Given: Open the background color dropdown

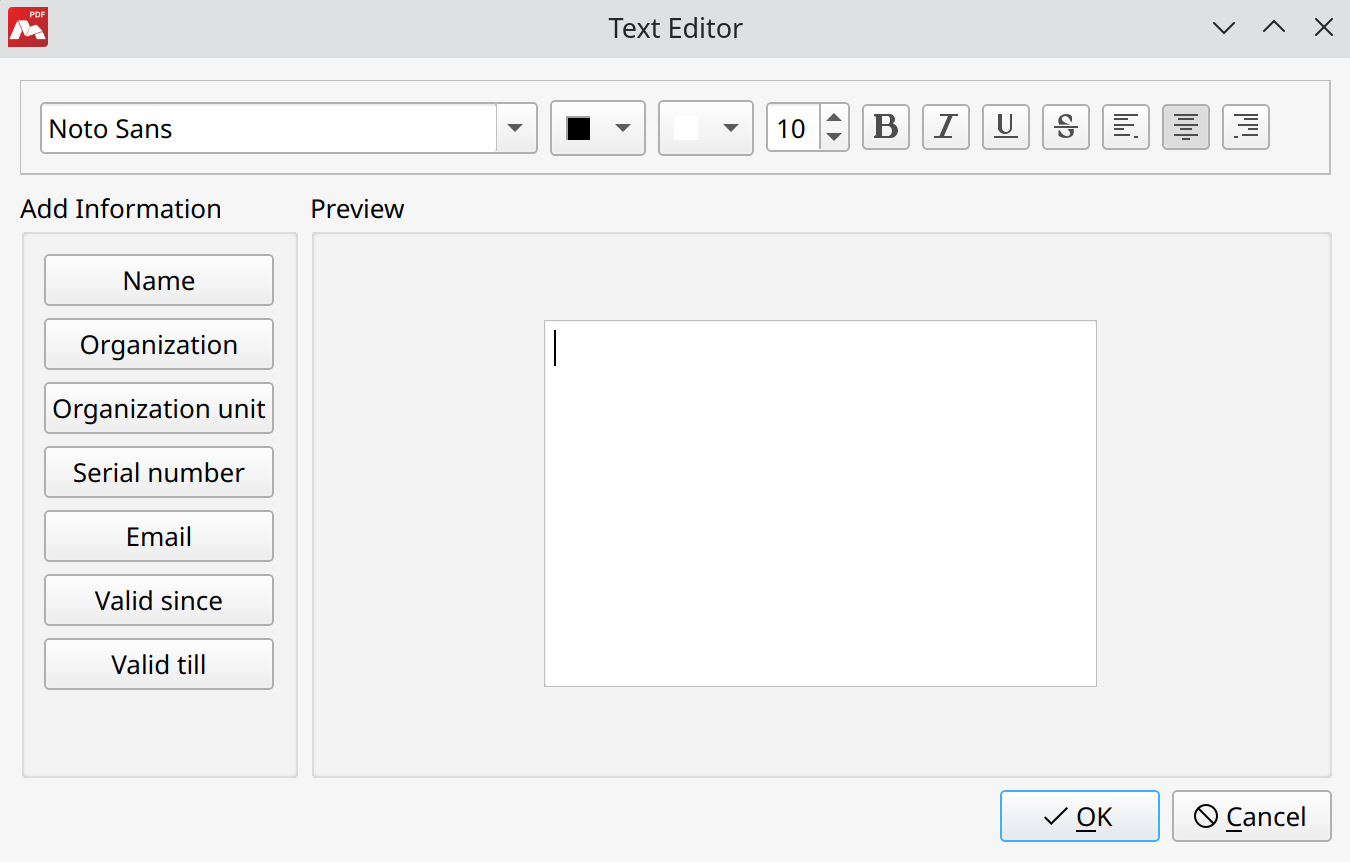Looking at the screenshot, I should (729, 128).
